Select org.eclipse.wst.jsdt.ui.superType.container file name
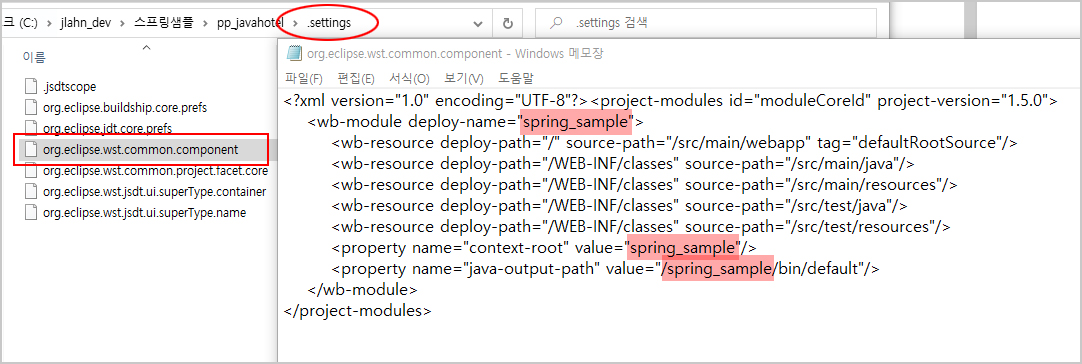The height and width of the screenshot is (364, 1082). (155, 191)
